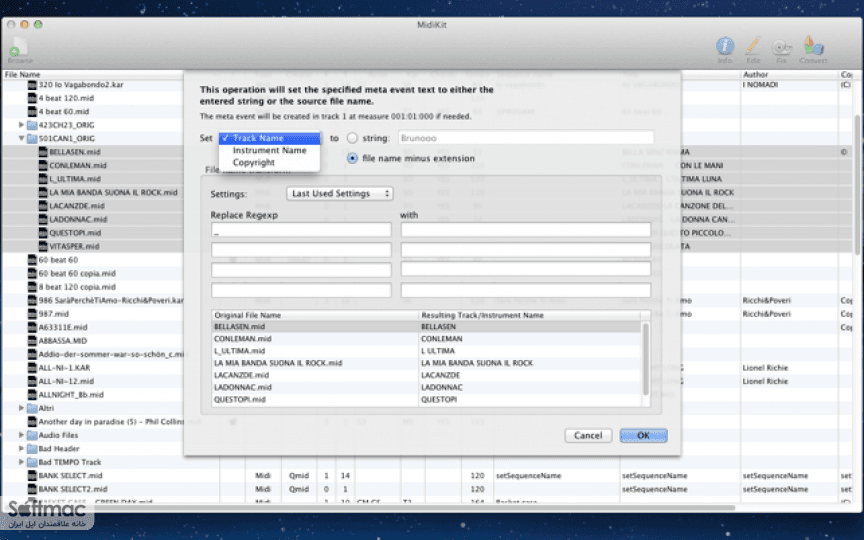The height and width of the screenshot is (540, 864).
Task: Click the string text field showing Brunooo
Action: 526,138
